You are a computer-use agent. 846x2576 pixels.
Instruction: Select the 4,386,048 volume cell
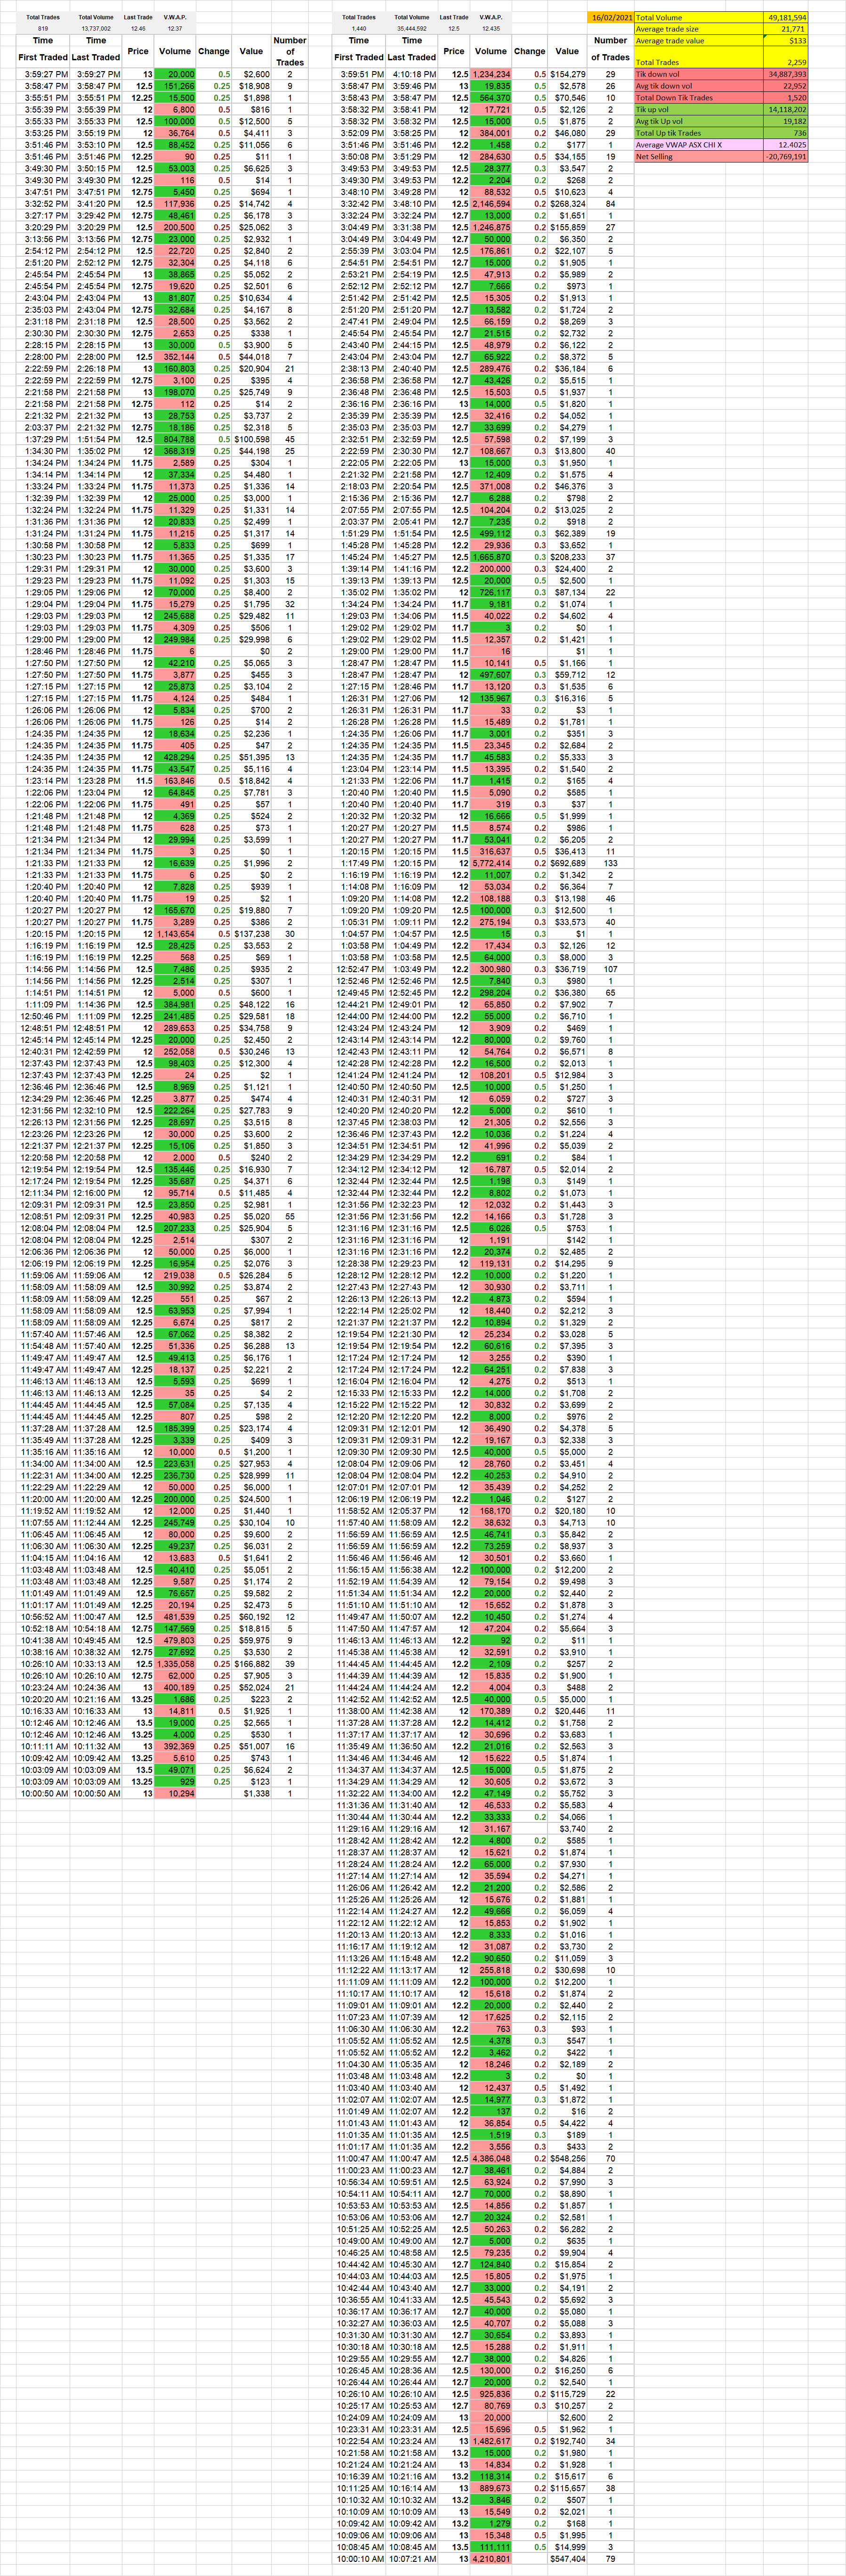pyautogui.click(x=491, y=2158)
